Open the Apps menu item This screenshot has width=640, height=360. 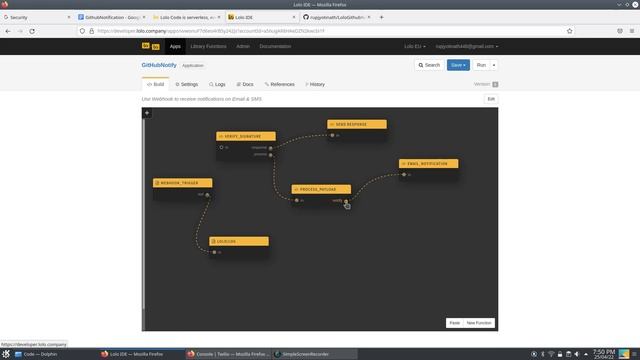175,47
